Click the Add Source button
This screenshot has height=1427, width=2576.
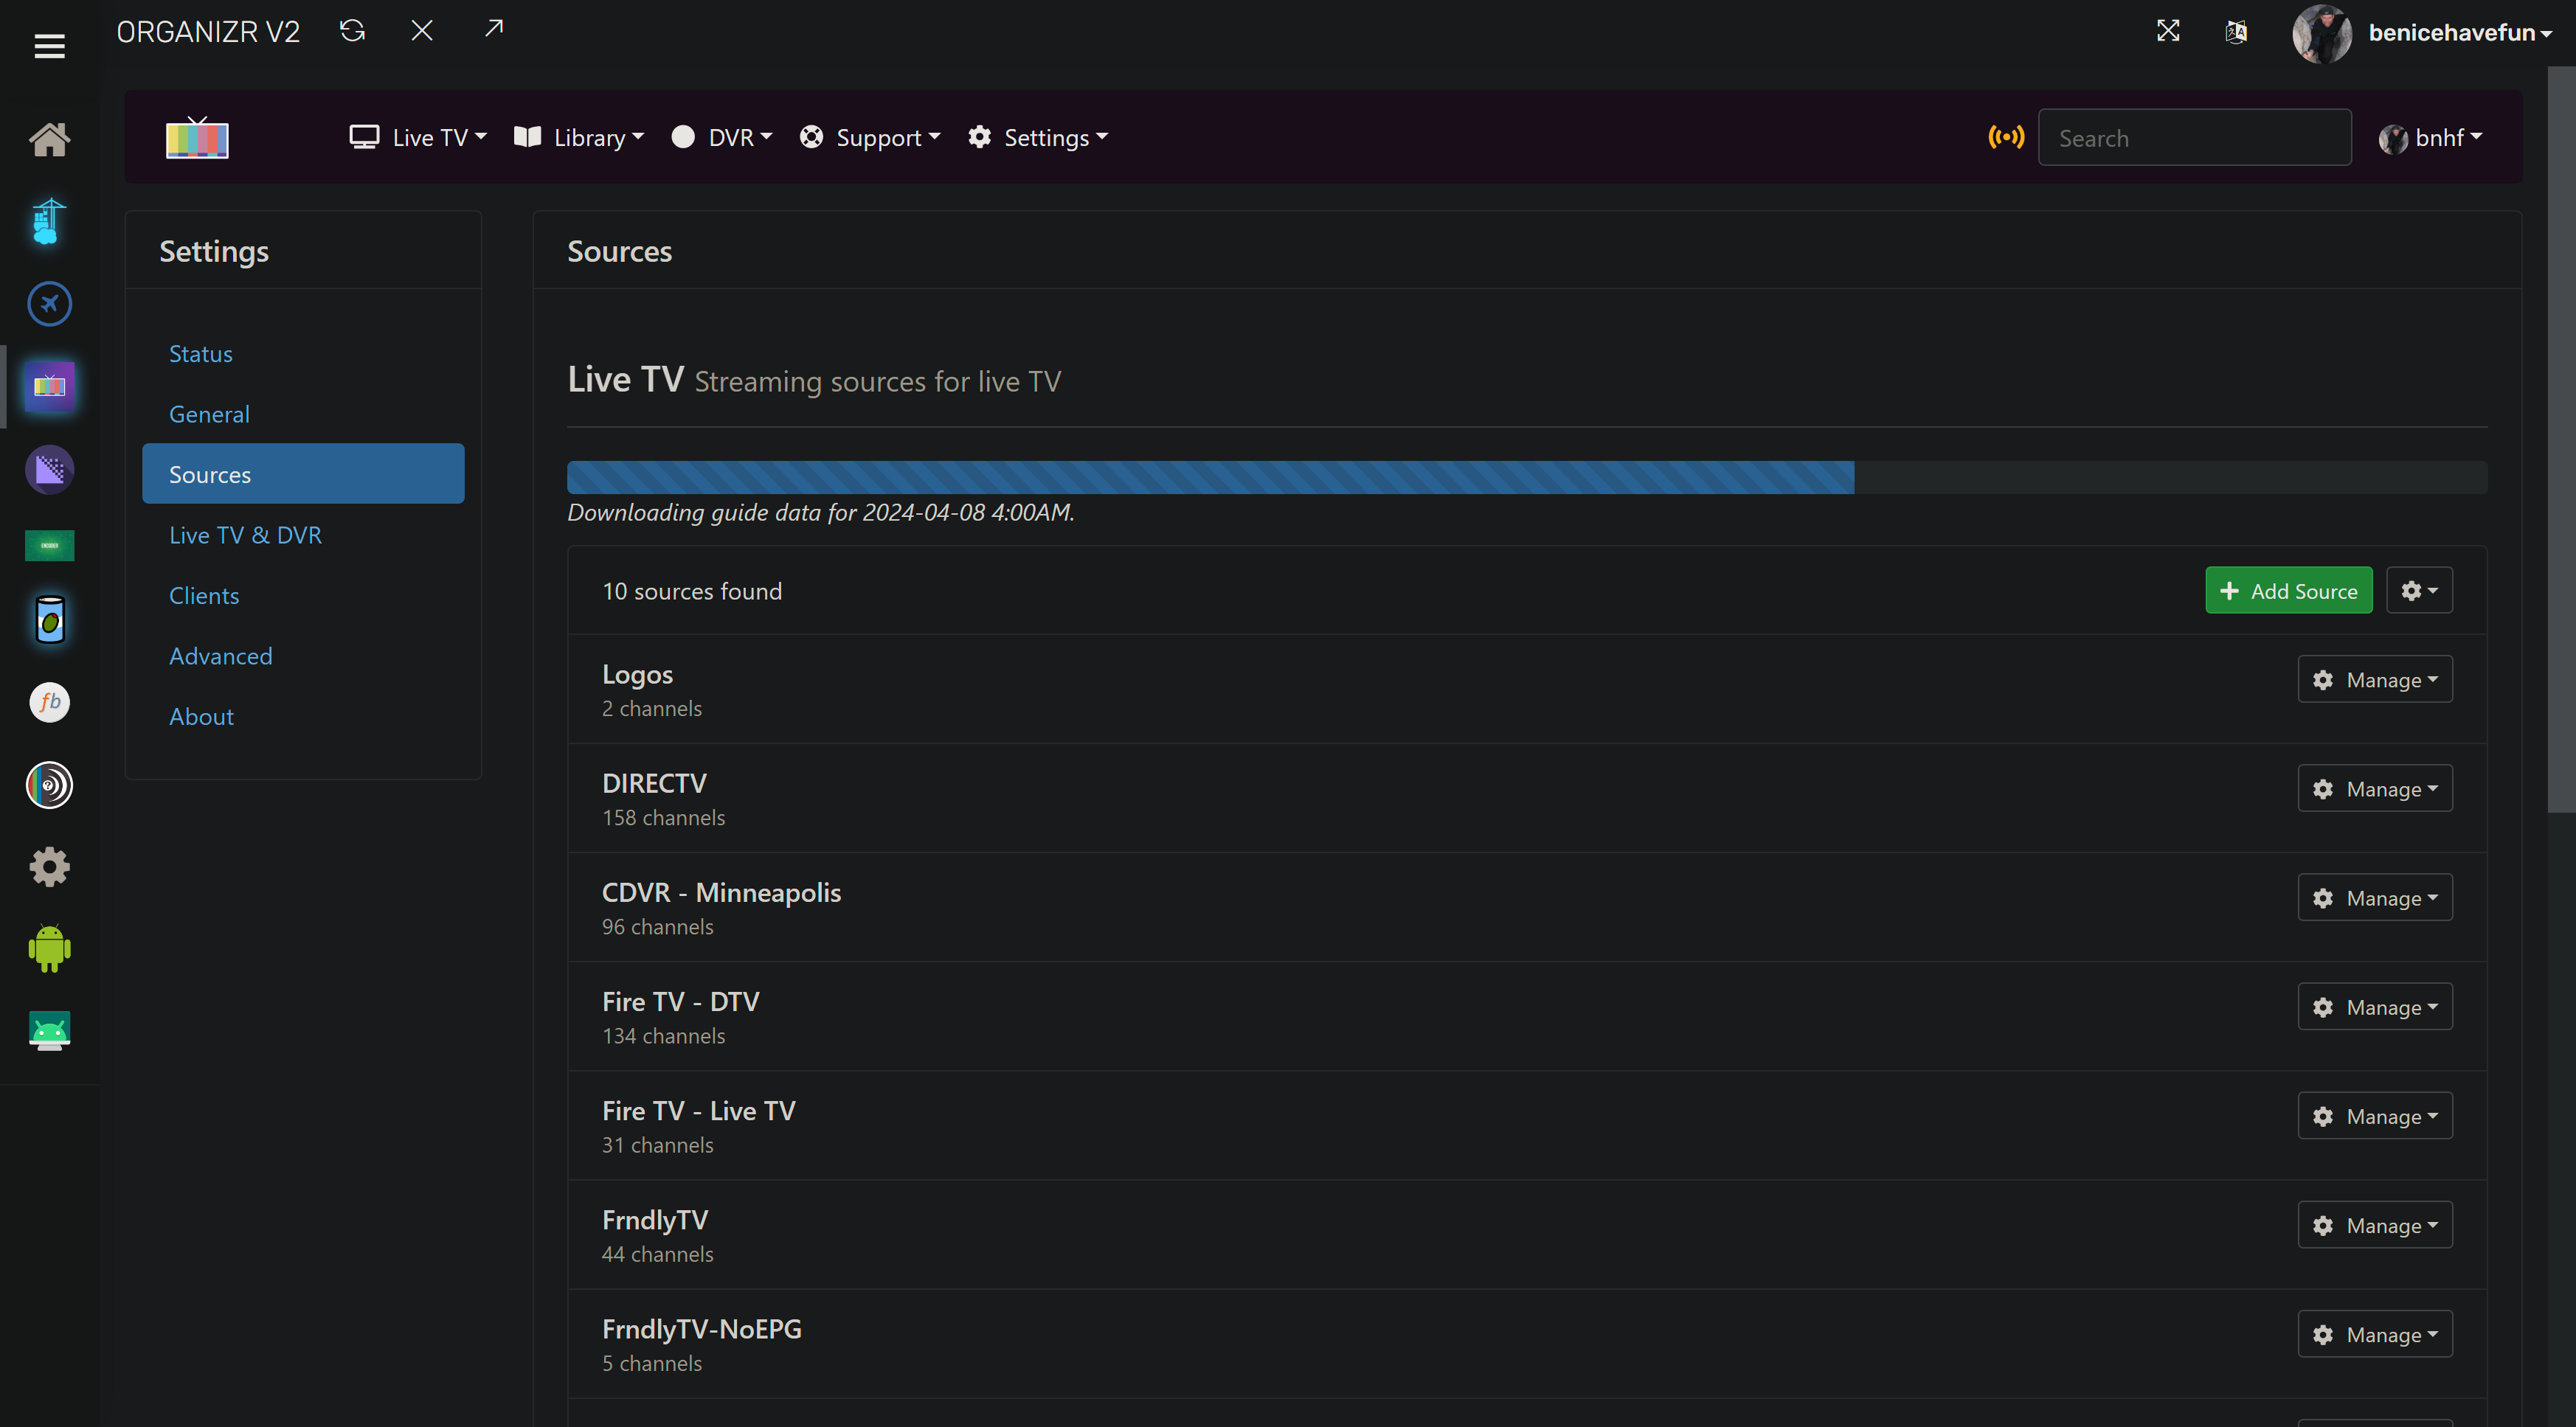coord(2288,590)
